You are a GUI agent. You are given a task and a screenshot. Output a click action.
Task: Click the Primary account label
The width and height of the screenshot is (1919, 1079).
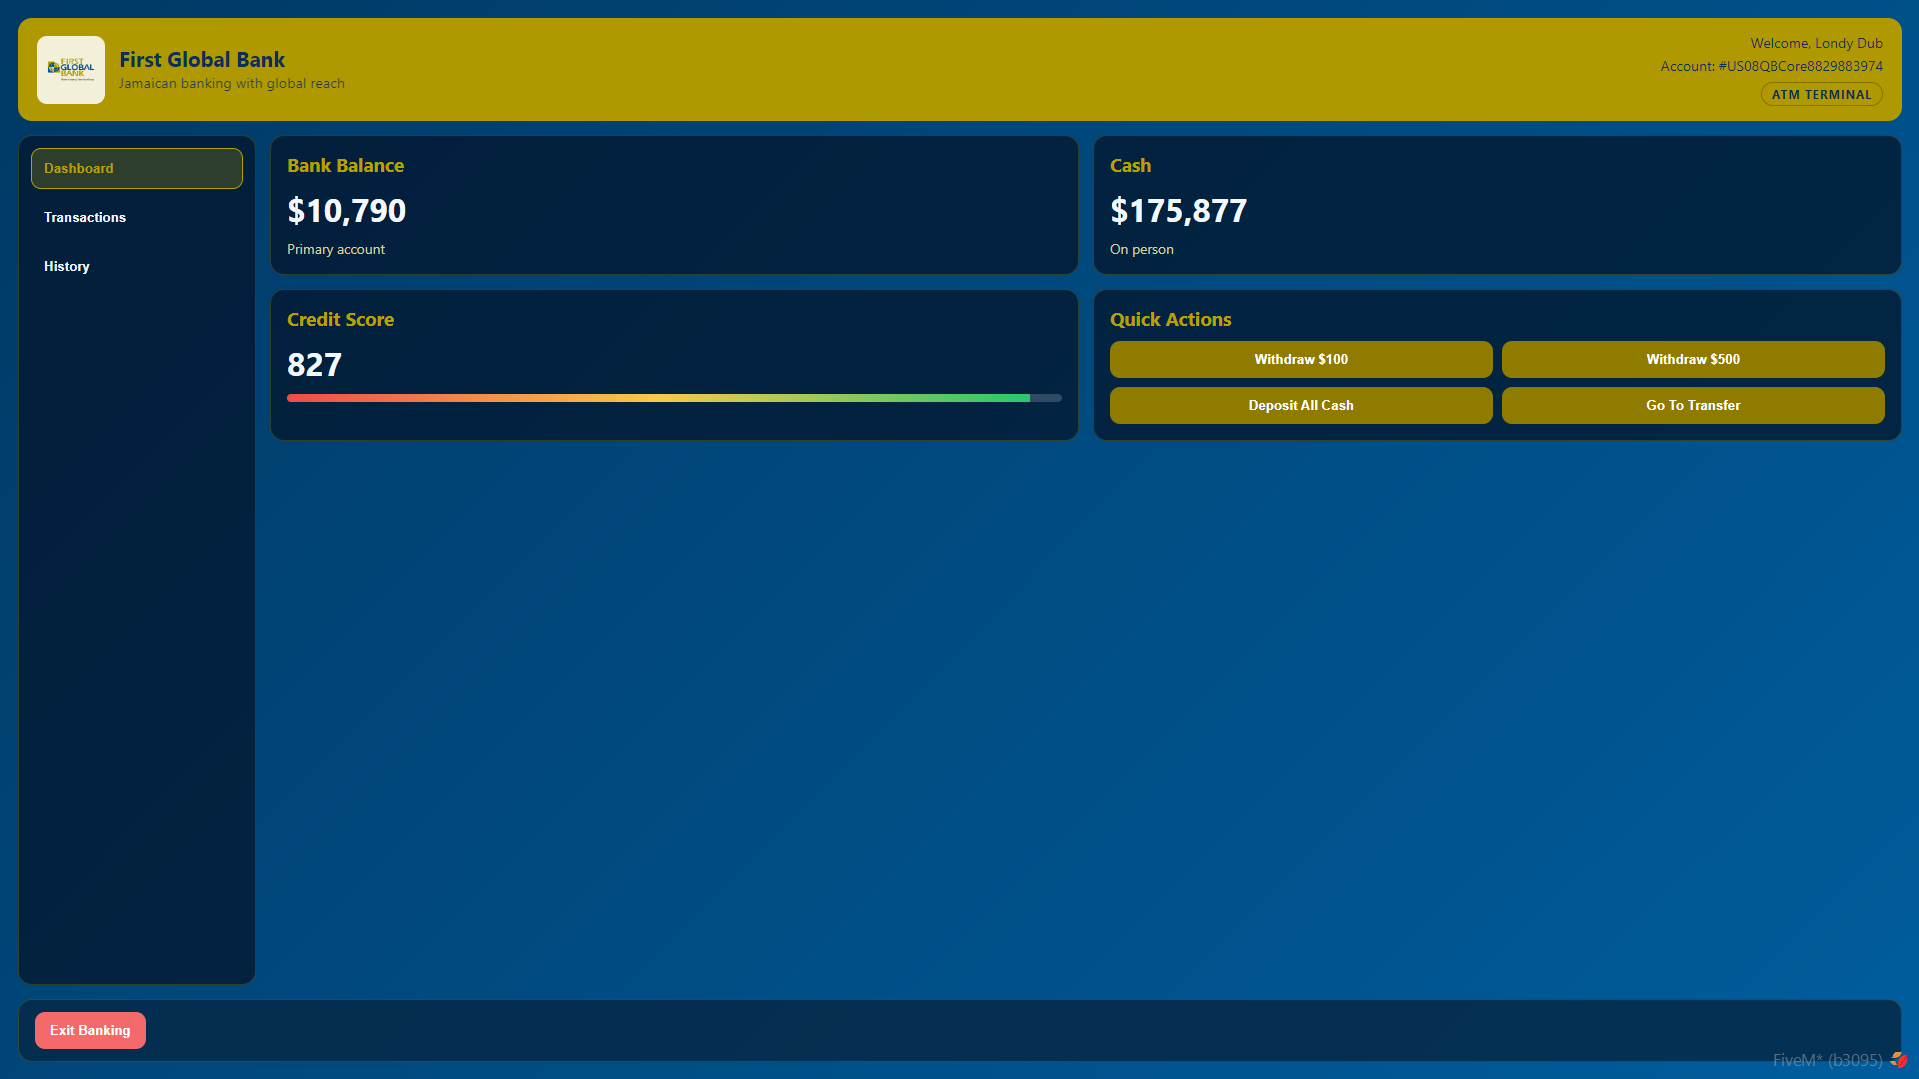click(x=336, y=249)
